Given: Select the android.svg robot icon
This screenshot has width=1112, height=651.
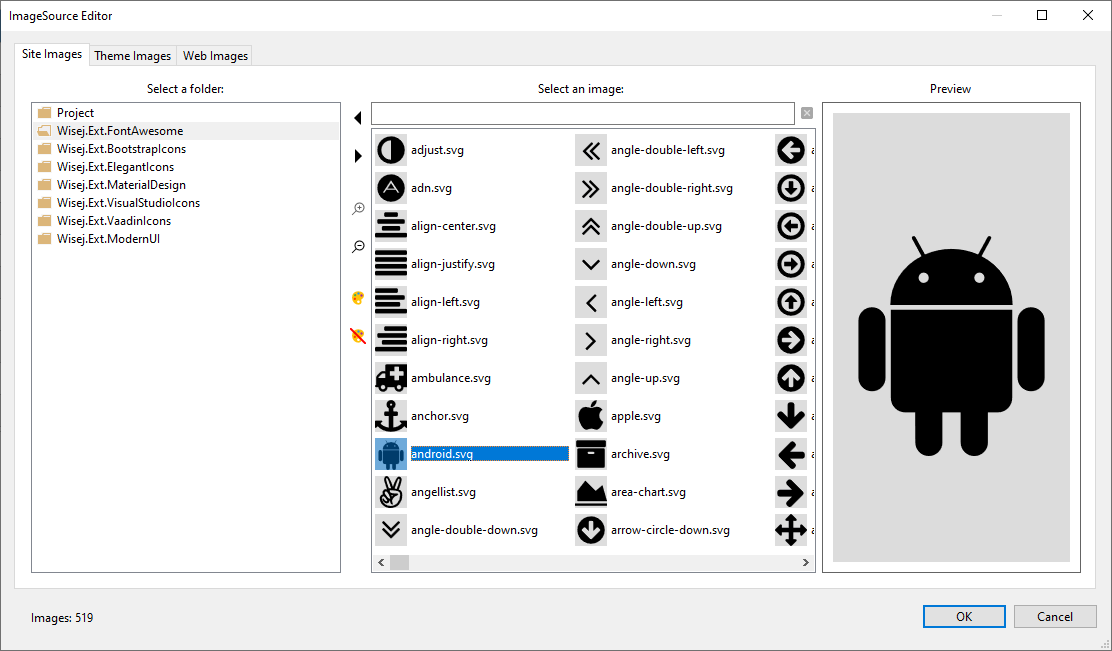Looking at the screenshot, I should (x=391, y=454).
